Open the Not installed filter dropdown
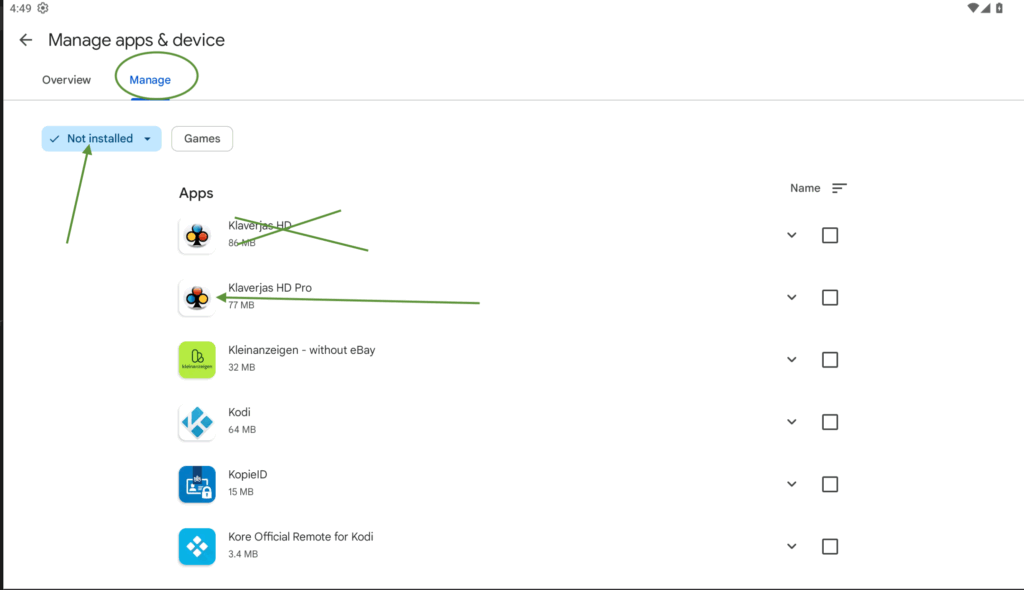Screen dimensions: 1024x590 point(101,139)
